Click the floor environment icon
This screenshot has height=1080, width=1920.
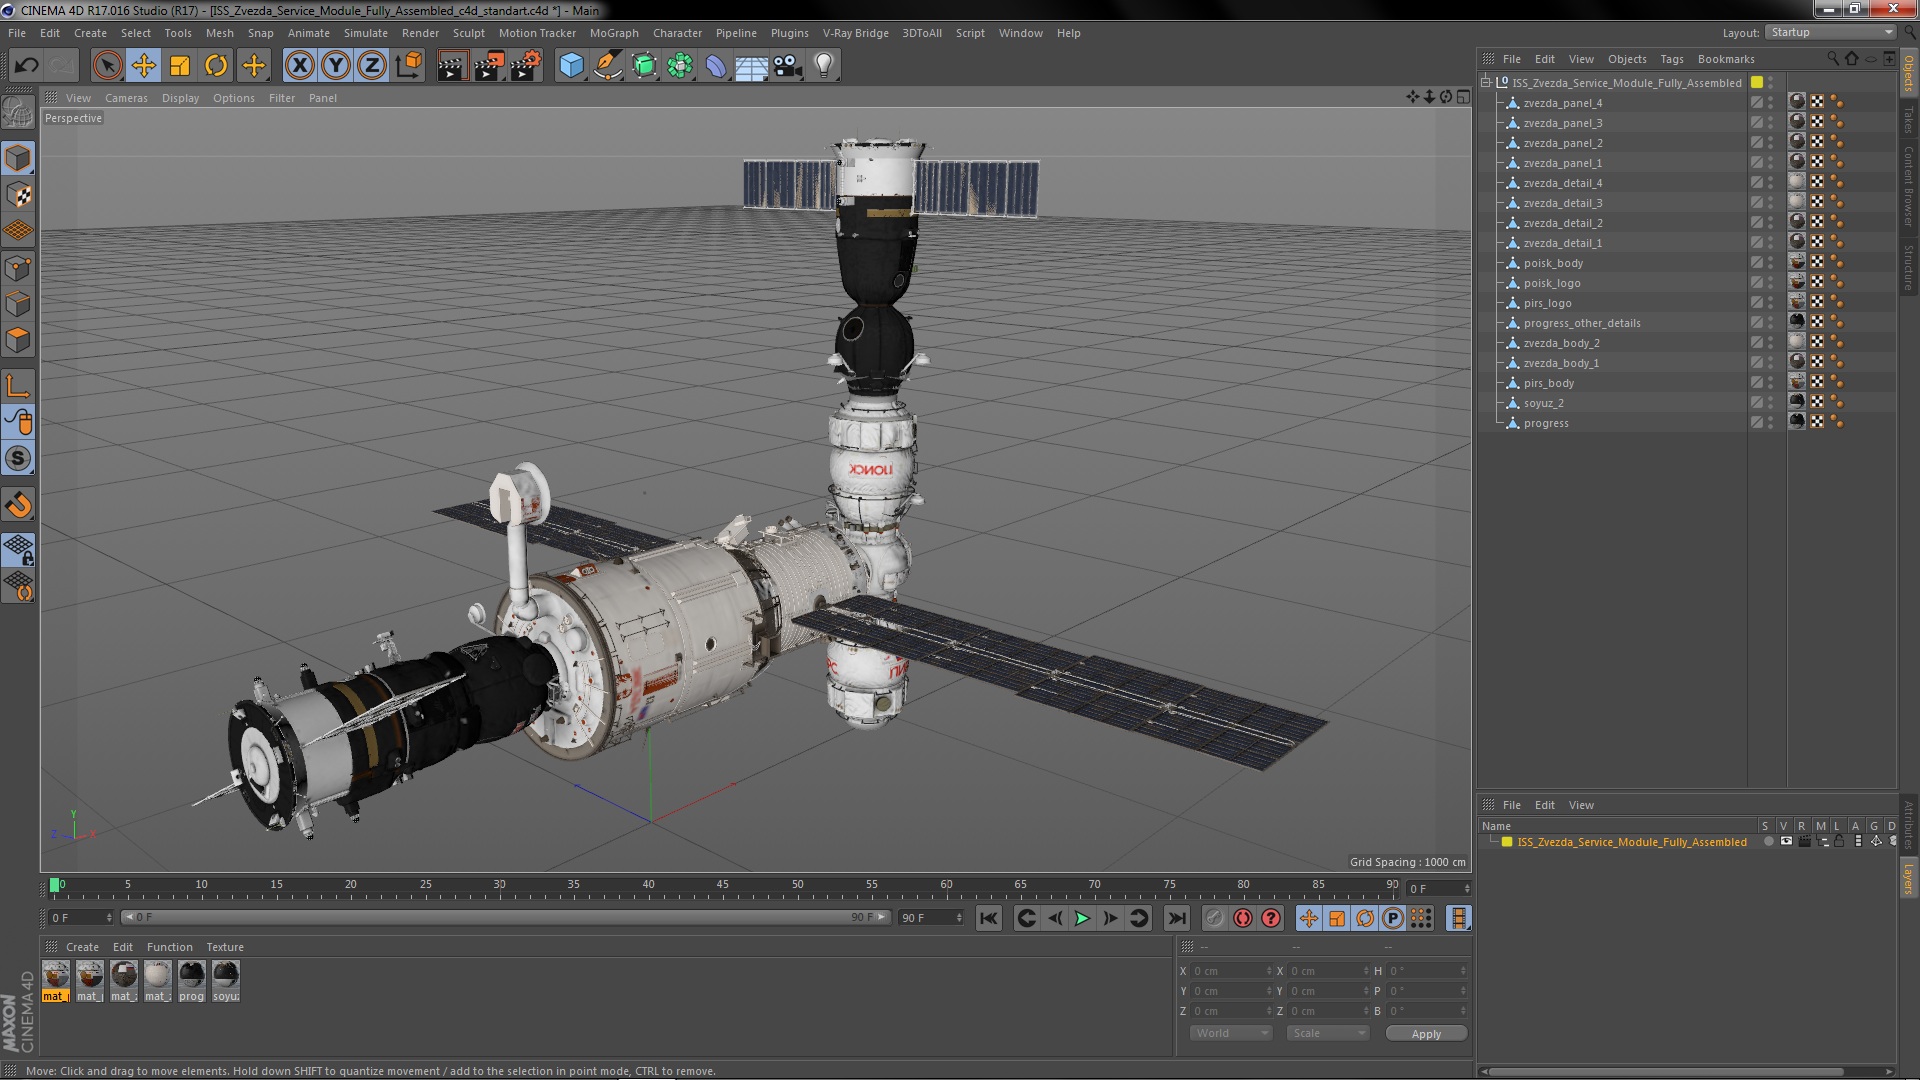coord(752,66)
